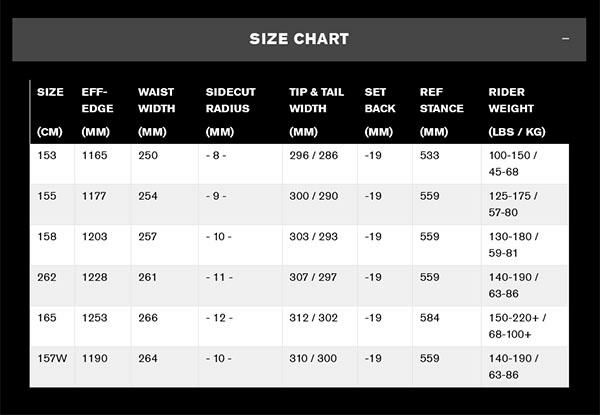Screen dimensions: 600x415
Task: Select the 158 size row cell
Action: pos(47,237)
